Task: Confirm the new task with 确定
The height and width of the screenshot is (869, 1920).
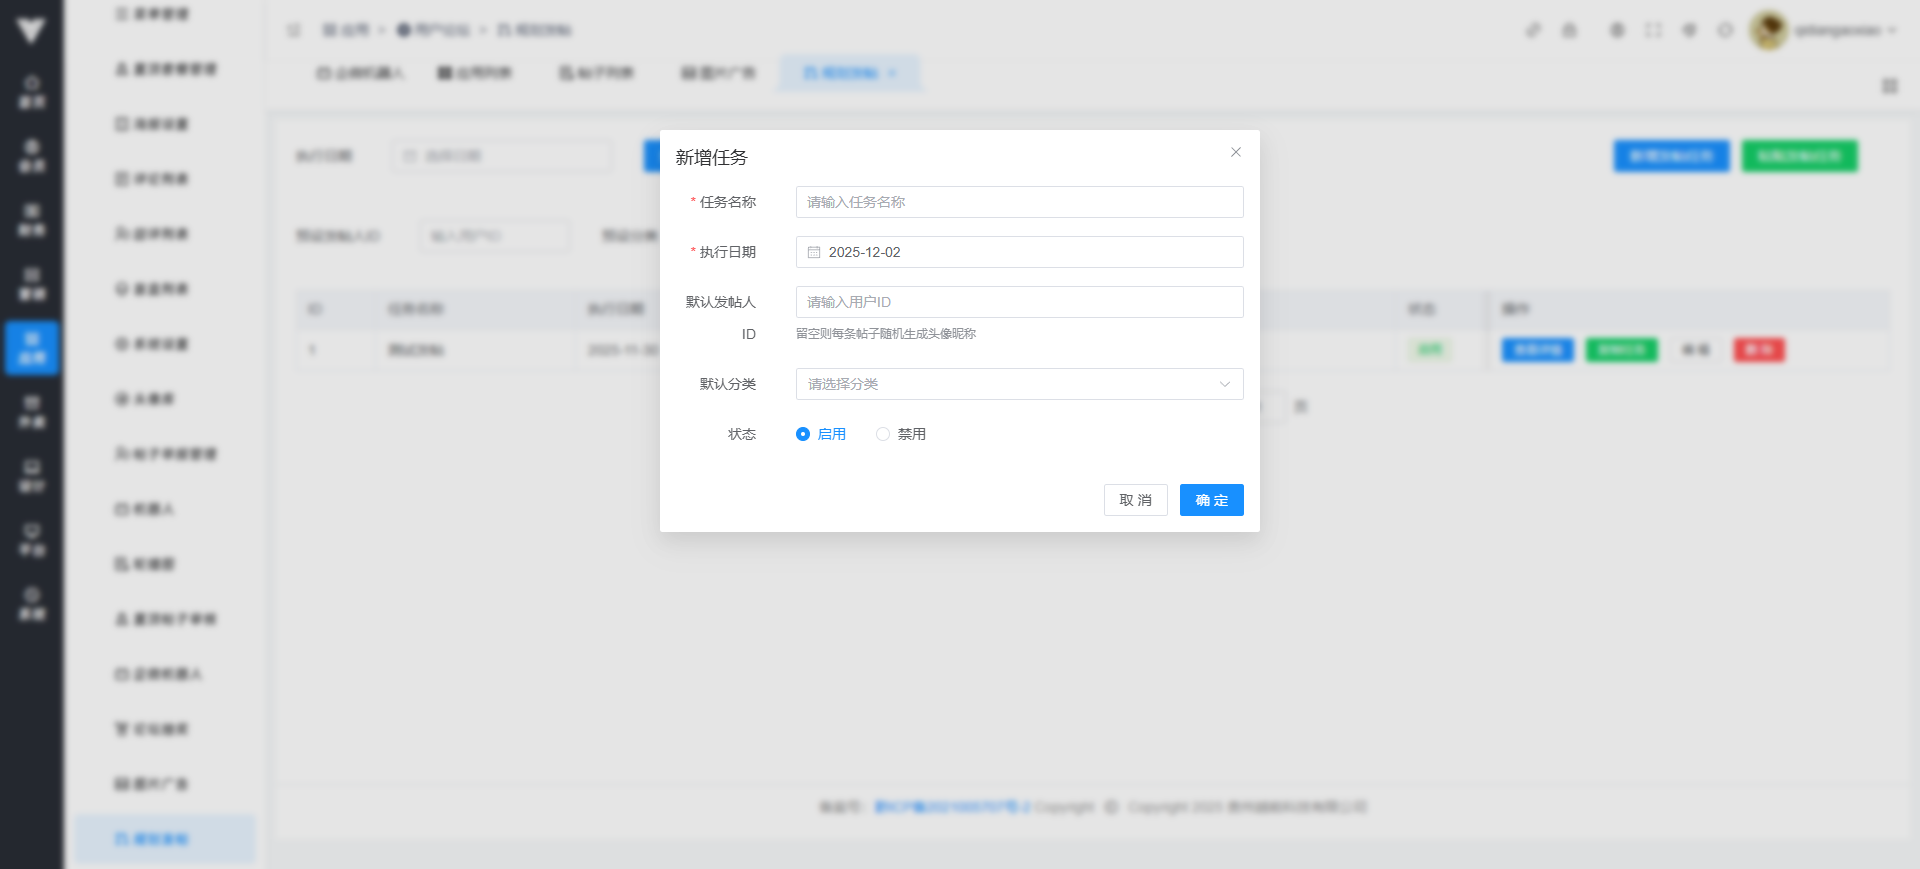Action: pyautogui.click(x=1211, y=500)
